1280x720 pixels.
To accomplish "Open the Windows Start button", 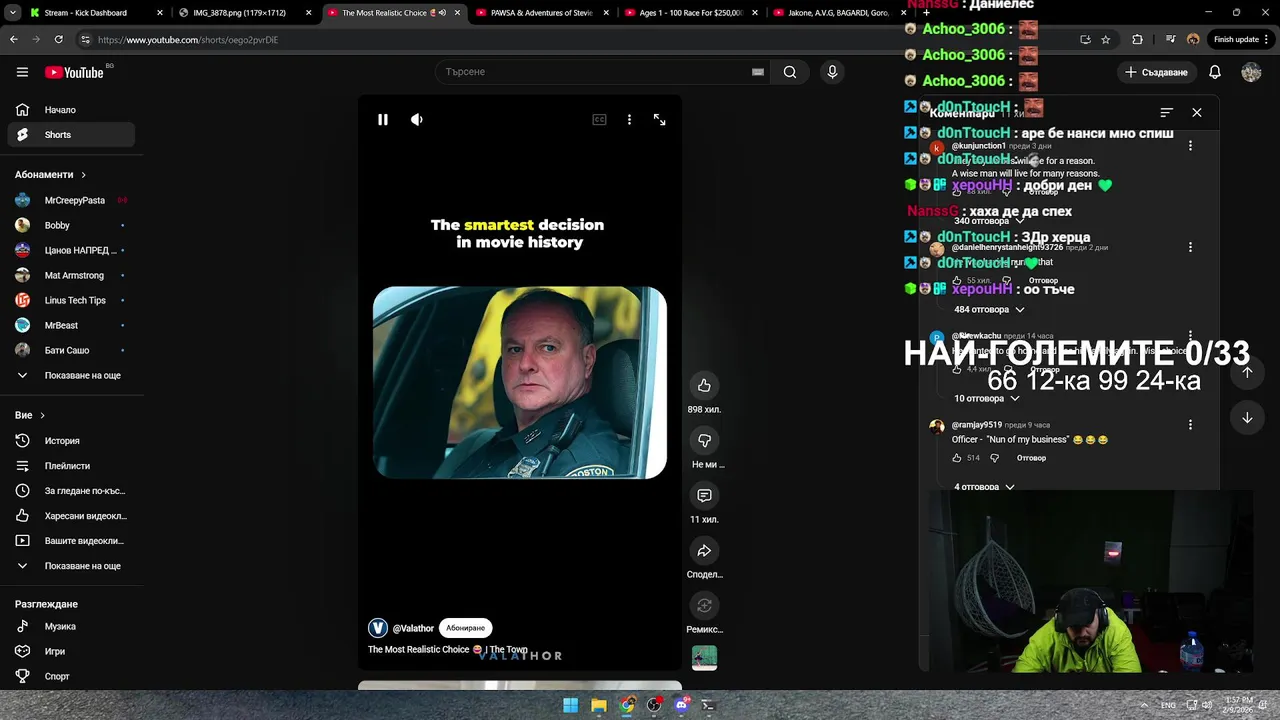I will [570, 706].
